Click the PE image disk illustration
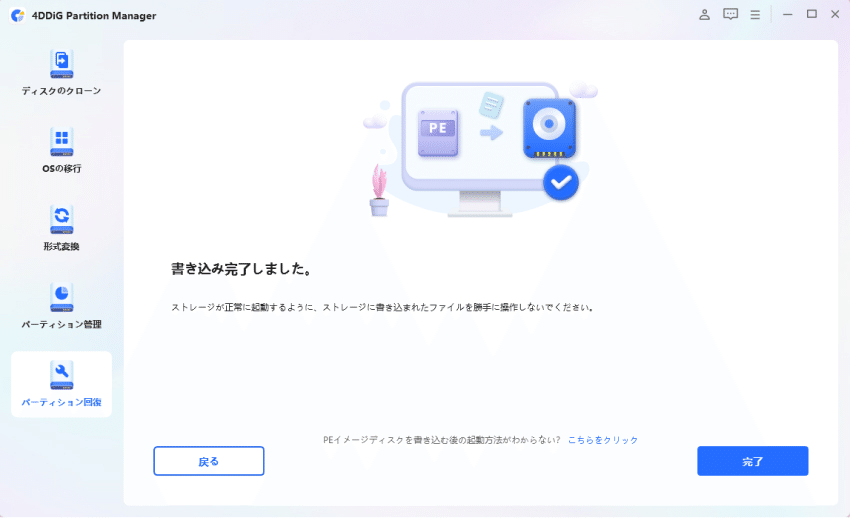Image resolution: width=850 pixels, height=518 pixels. point(438,133)
